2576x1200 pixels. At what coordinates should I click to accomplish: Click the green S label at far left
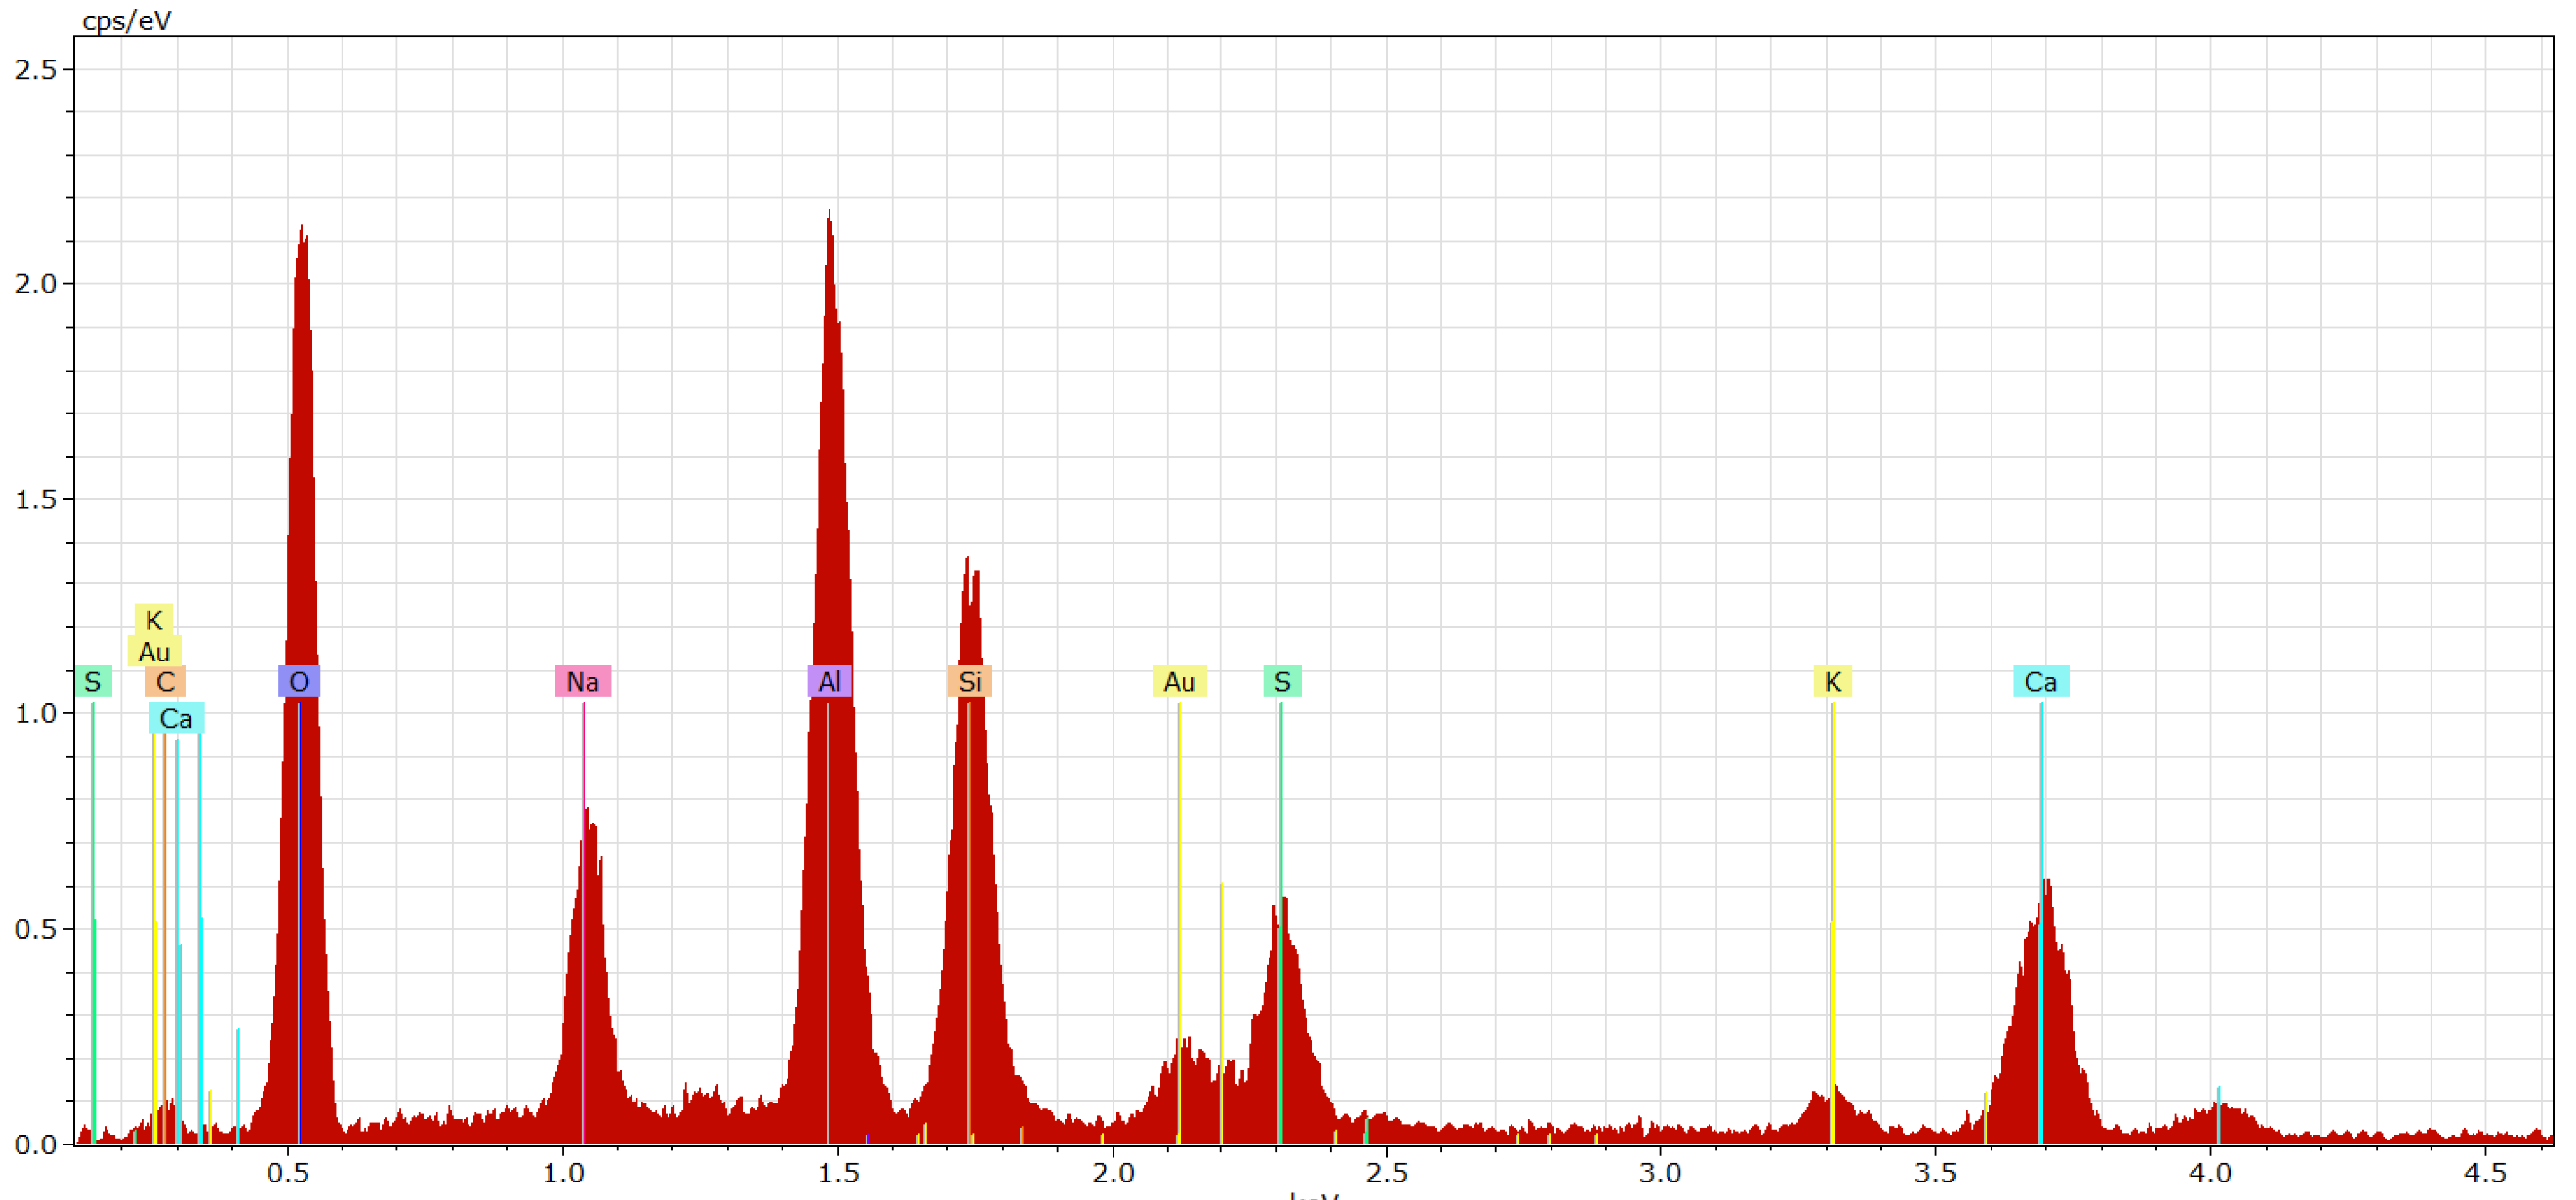(x=93, y=682)
